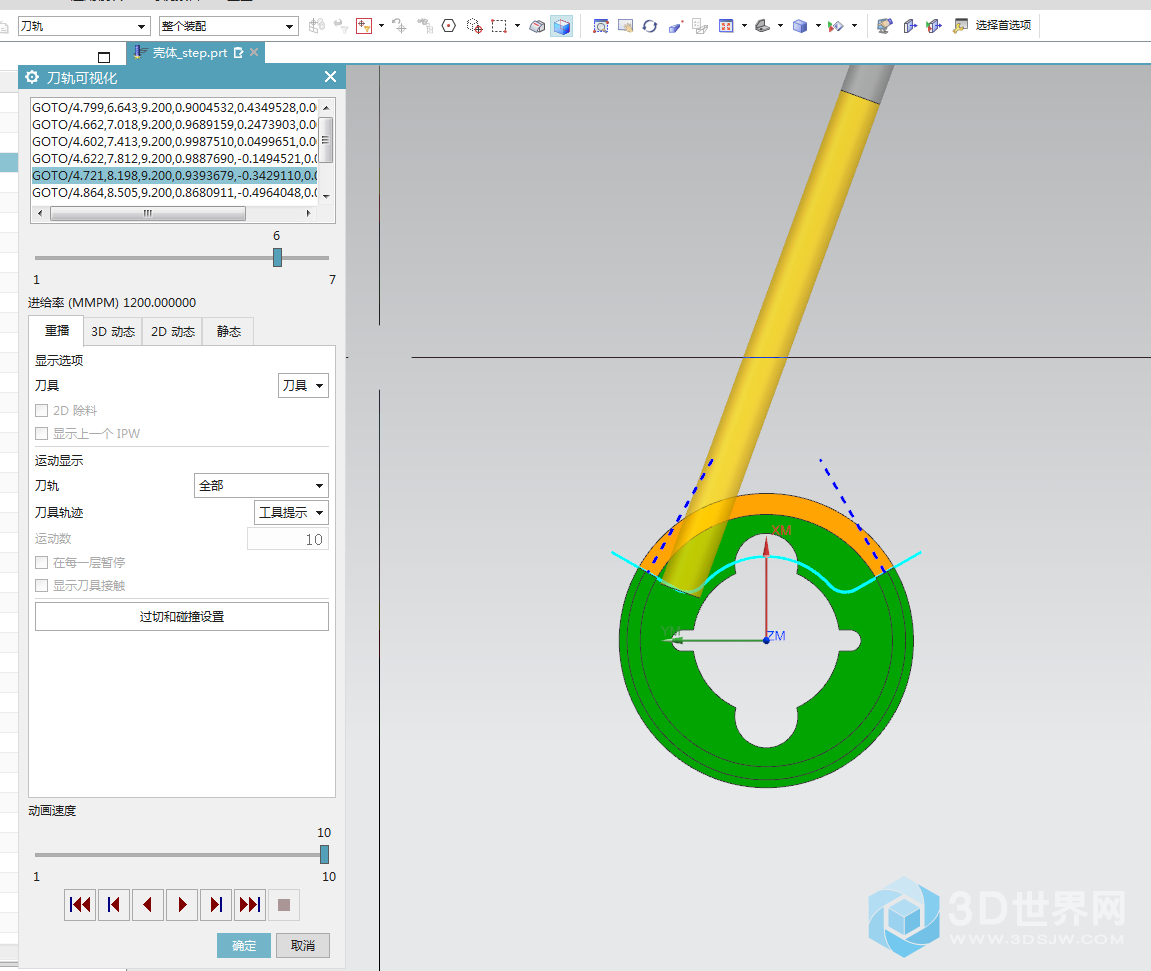
Task: Open the 刀轨 全部 dropdown
Action: [x=261, y=486]
